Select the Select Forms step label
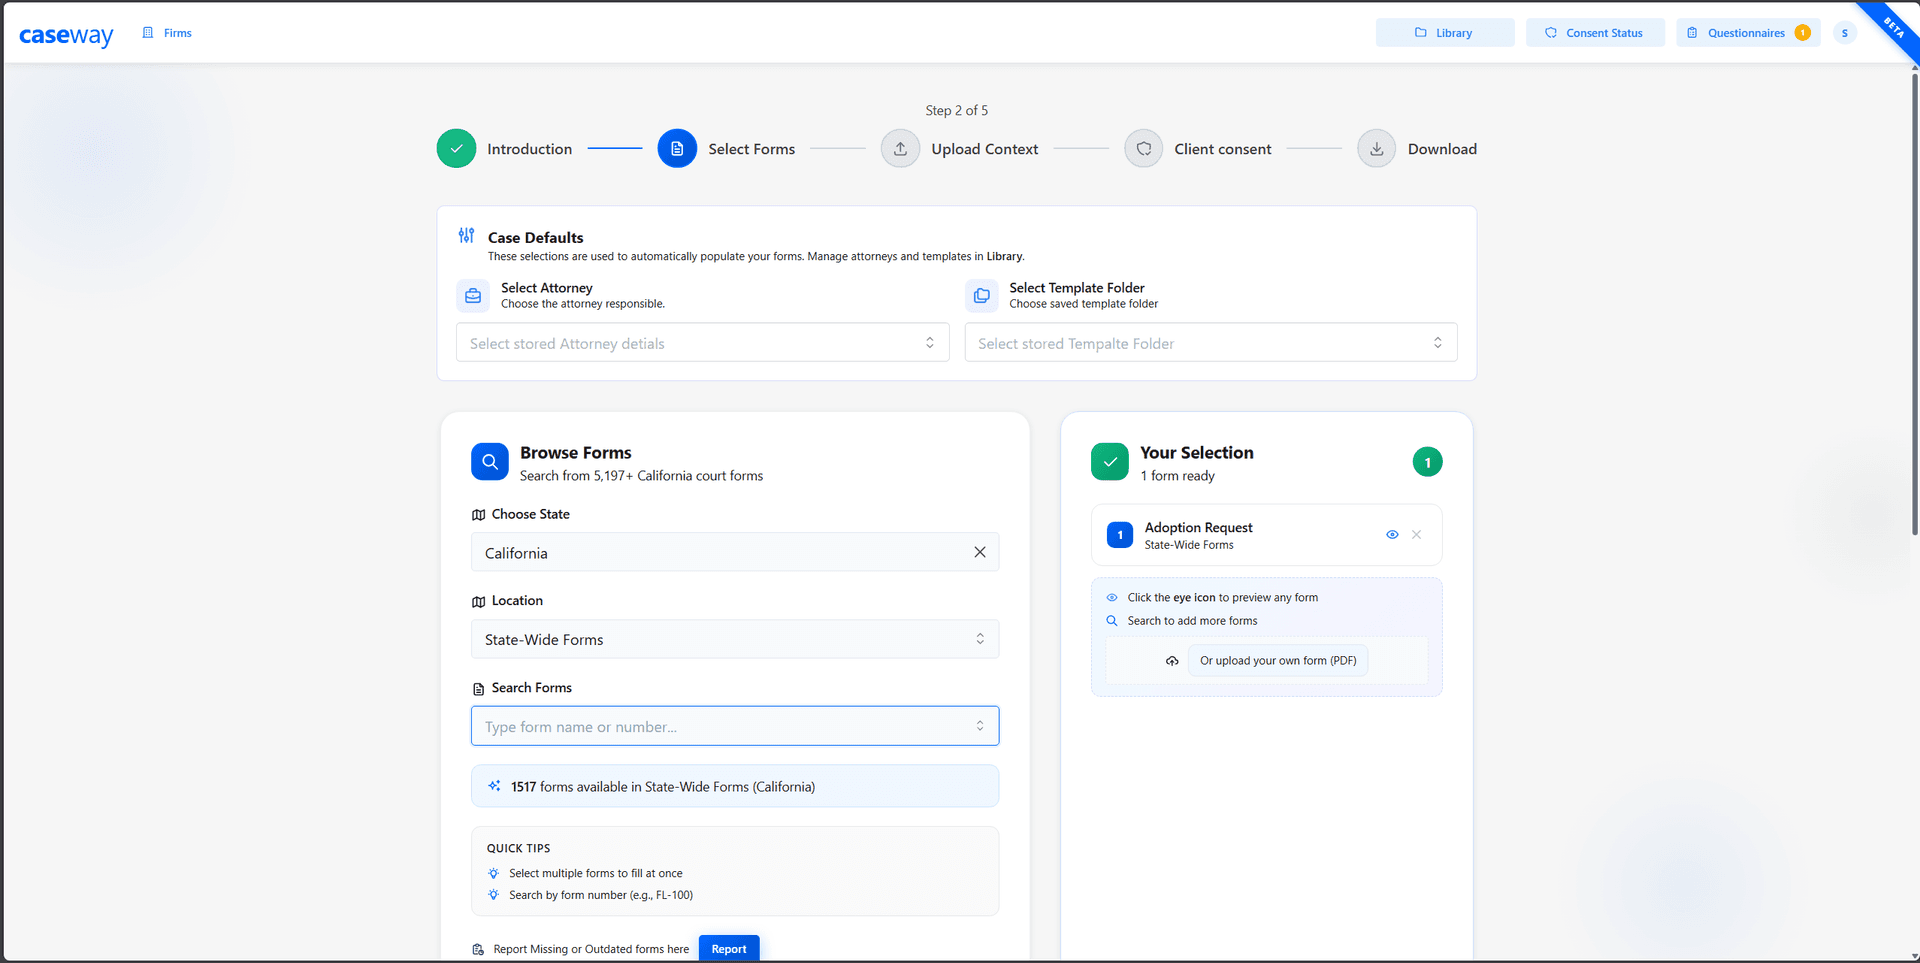 (751, 149)
